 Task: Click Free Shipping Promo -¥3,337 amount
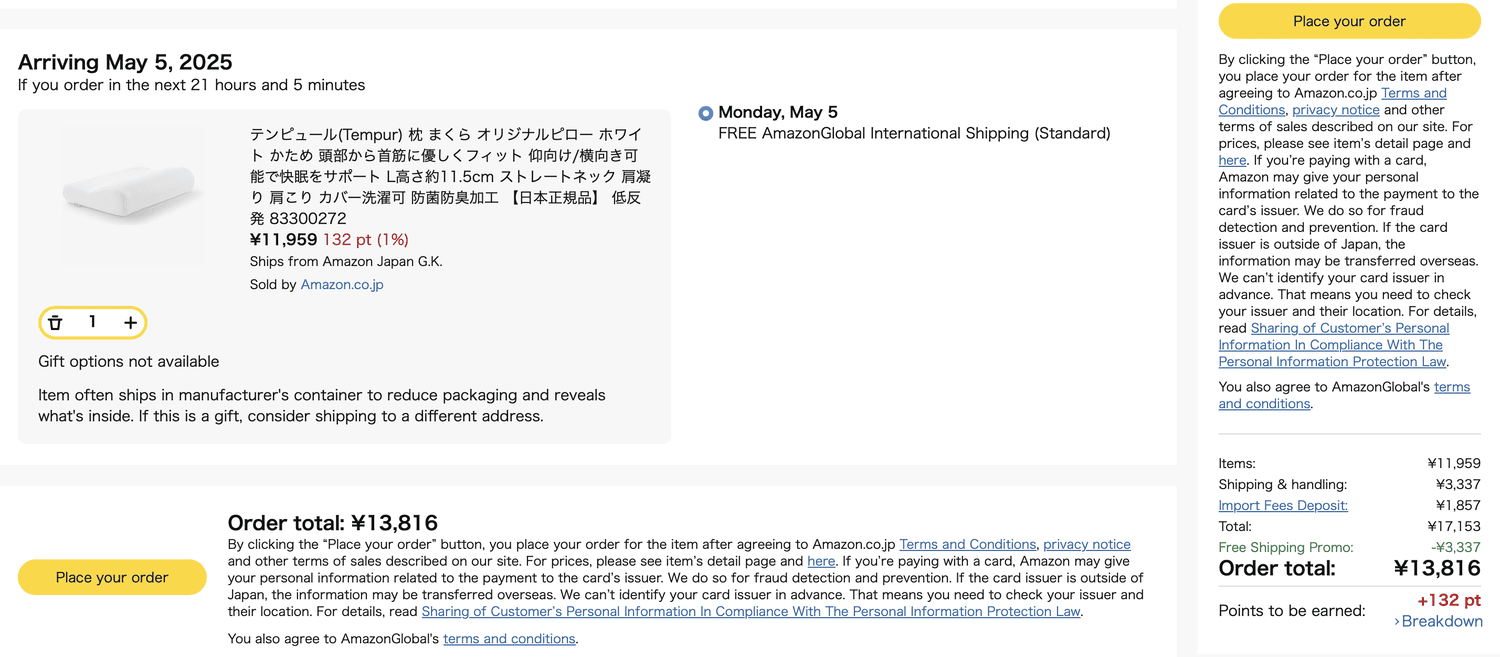pyautogui.click(x=1456, y=547)
